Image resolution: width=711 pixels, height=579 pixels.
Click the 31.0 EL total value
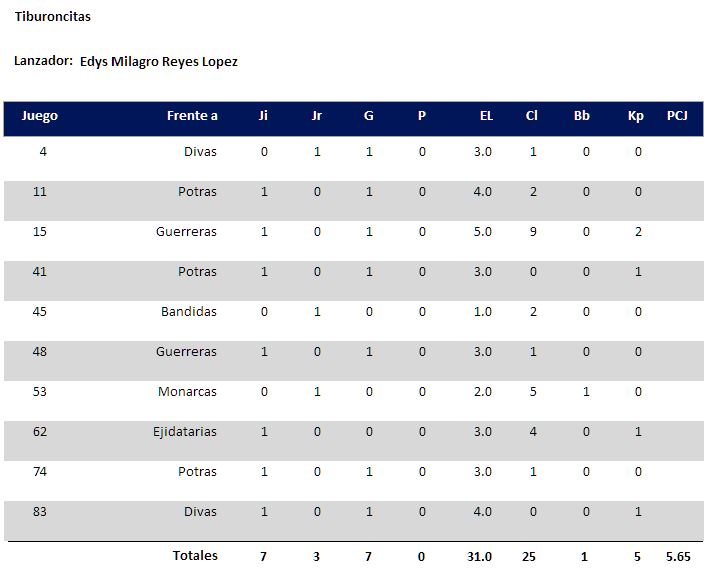tap(480, 556)
